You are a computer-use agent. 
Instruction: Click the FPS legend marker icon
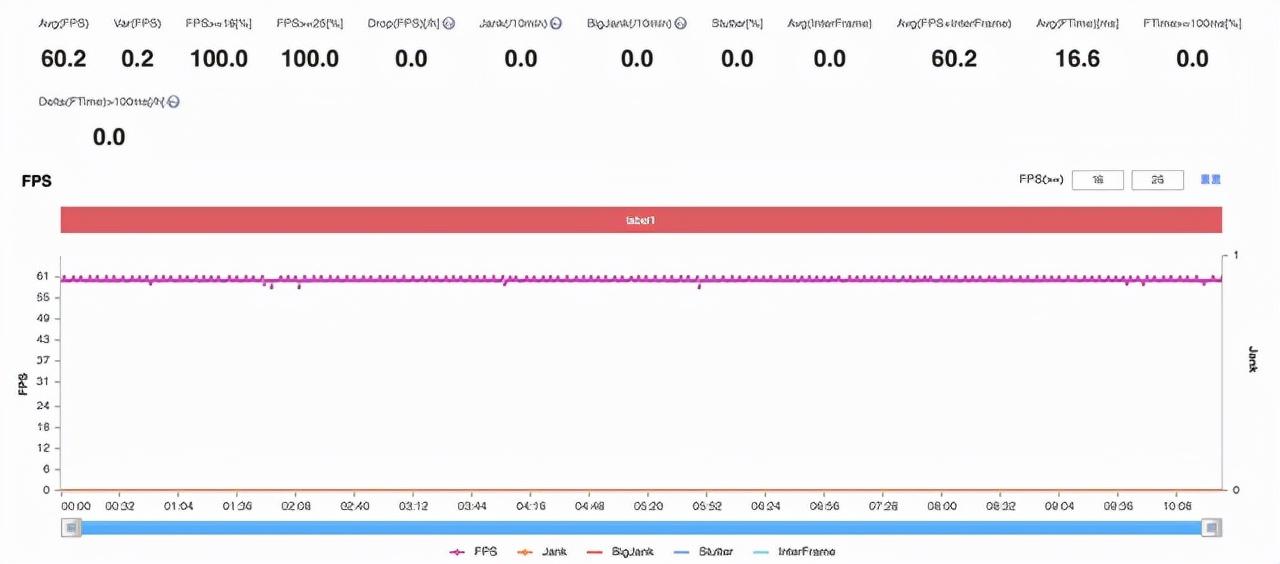[x=459, y=551]
